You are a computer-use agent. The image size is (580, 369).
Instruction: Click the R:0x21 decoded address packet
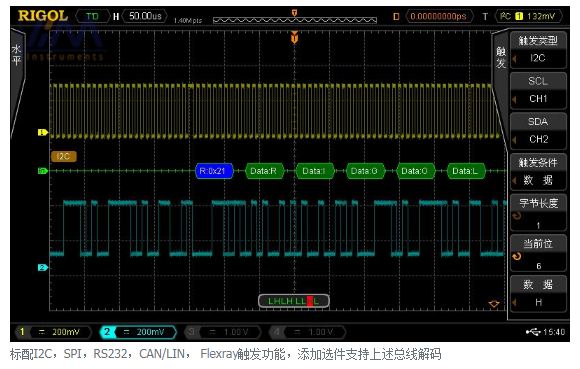pyautogui.click(x=215, y=171)
